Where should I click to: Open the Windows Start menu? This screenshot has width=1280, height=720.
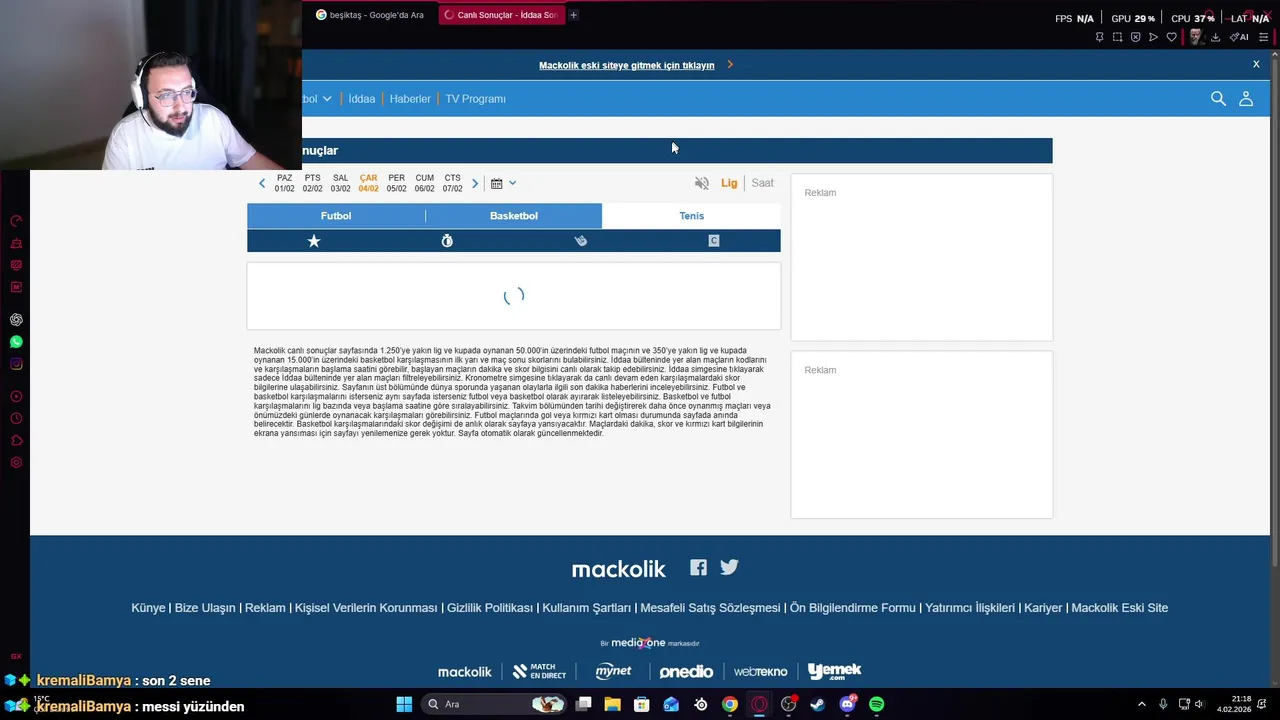point(404,704)
